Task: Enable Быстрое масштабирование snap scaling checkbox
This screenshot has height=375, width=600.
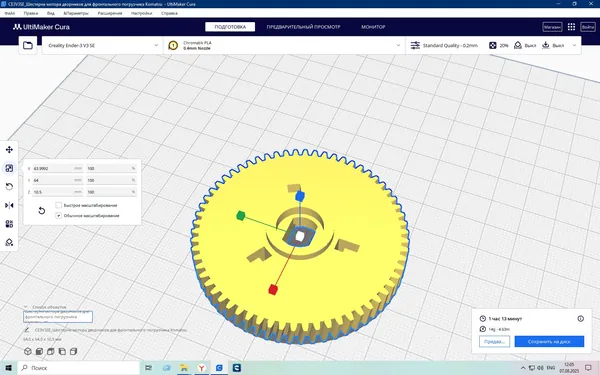Action: click(x=59, y=205)
